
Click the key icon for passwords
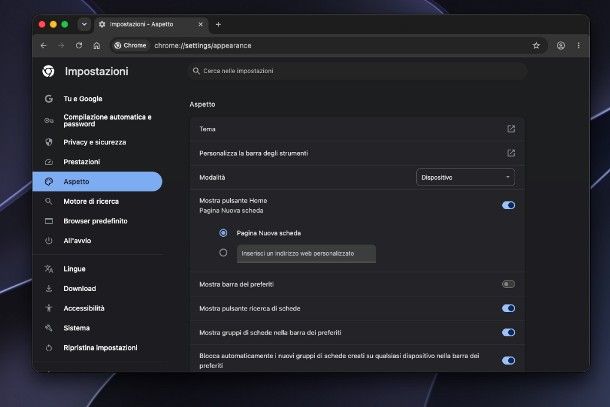[x=49, y=121]
